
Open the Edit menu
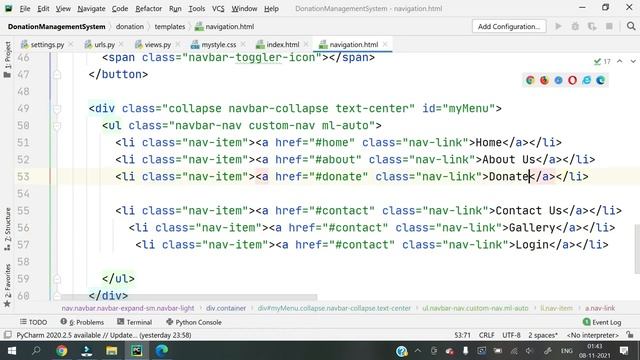click(x=43, y=9)
